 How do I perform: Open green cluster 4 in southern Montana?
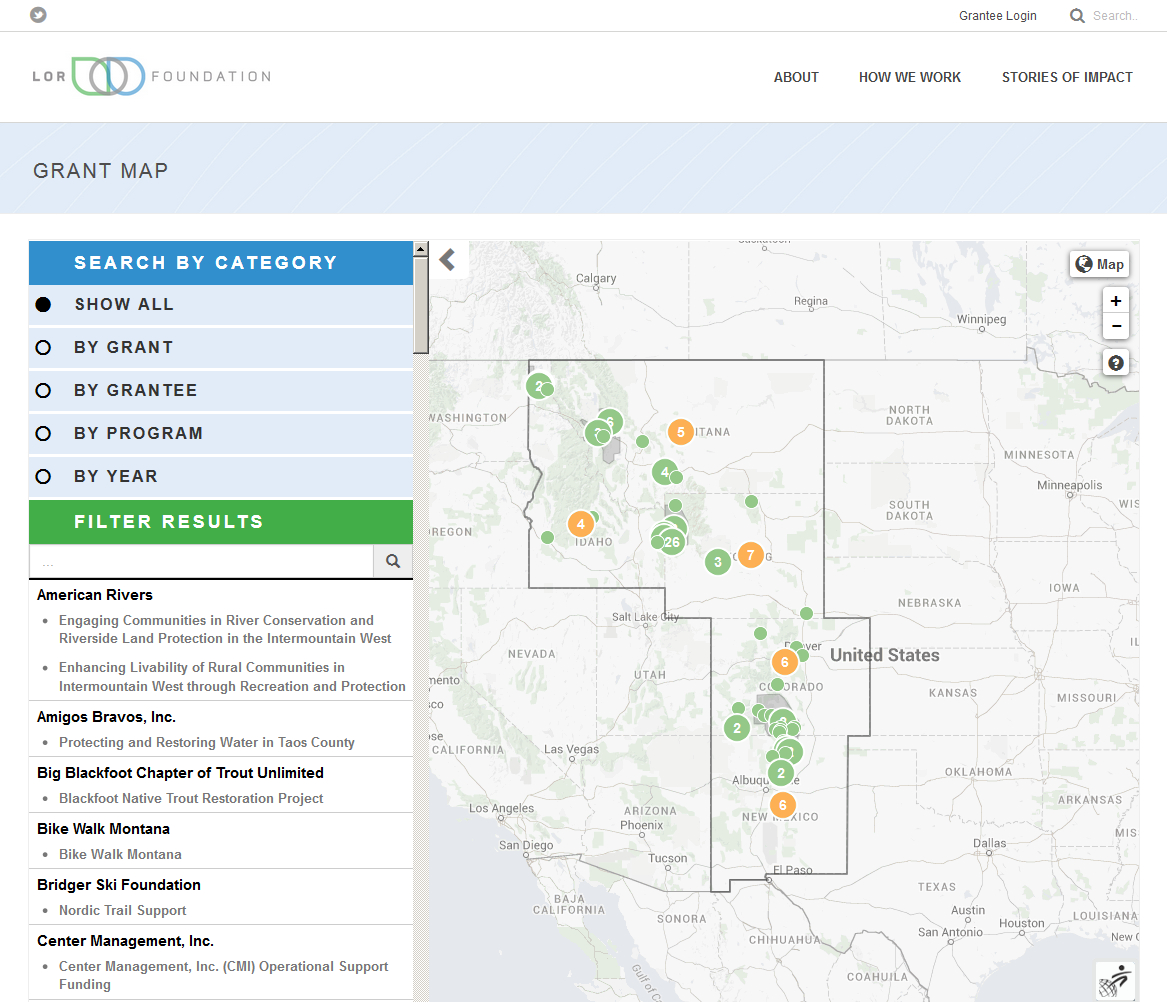point(665,472)
